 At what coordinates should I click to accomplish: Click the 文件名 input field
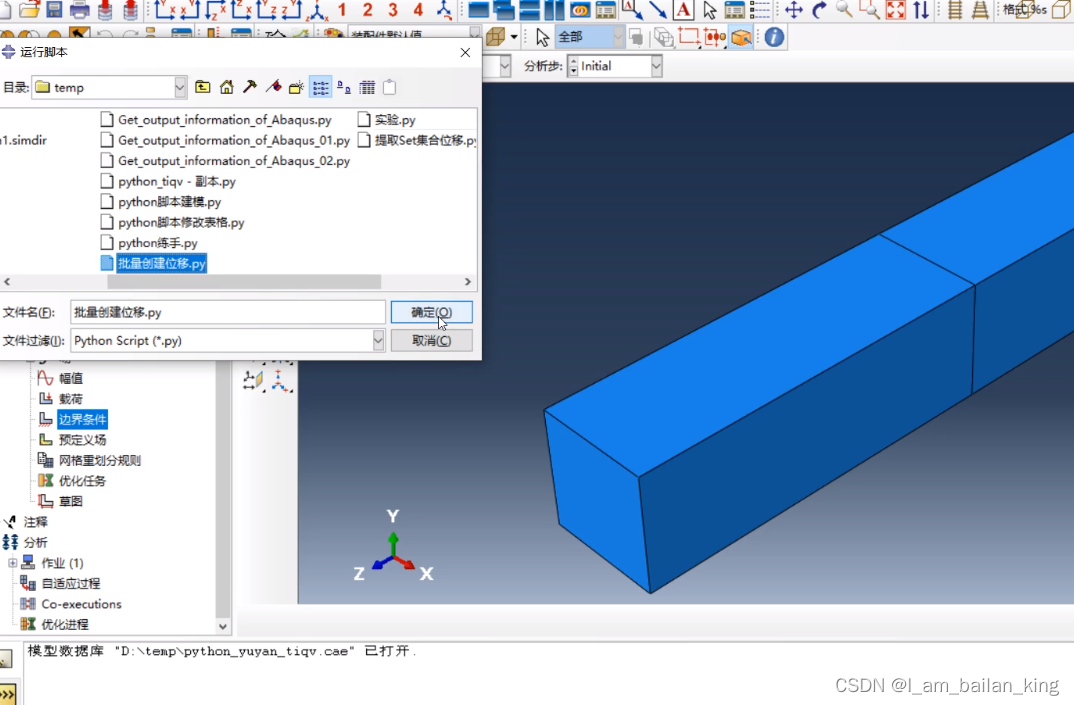(228, 312)
